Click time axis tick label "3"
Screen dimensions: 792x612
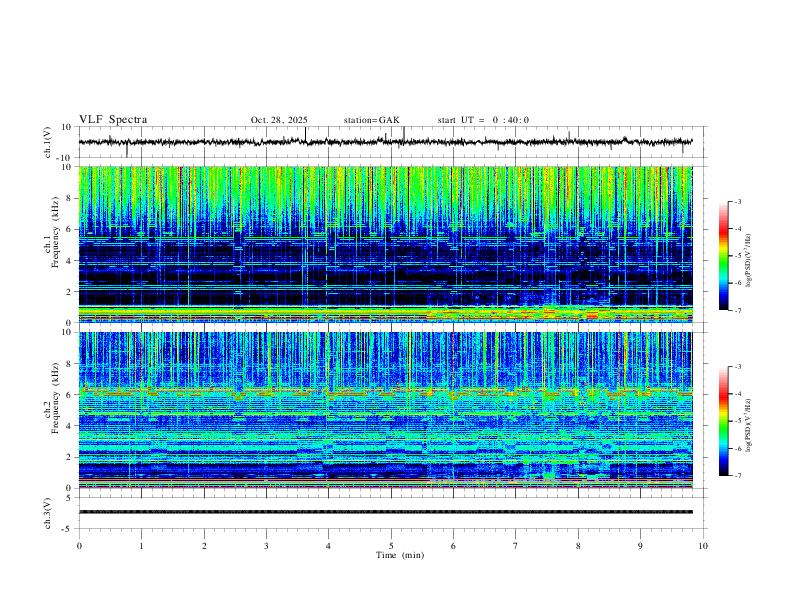tap(266, 546)
